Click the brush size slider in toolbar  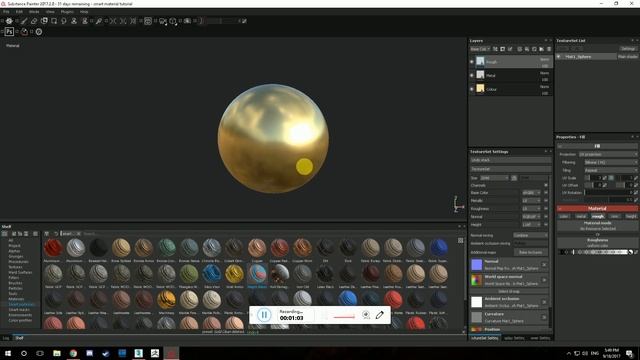(220, 21)
